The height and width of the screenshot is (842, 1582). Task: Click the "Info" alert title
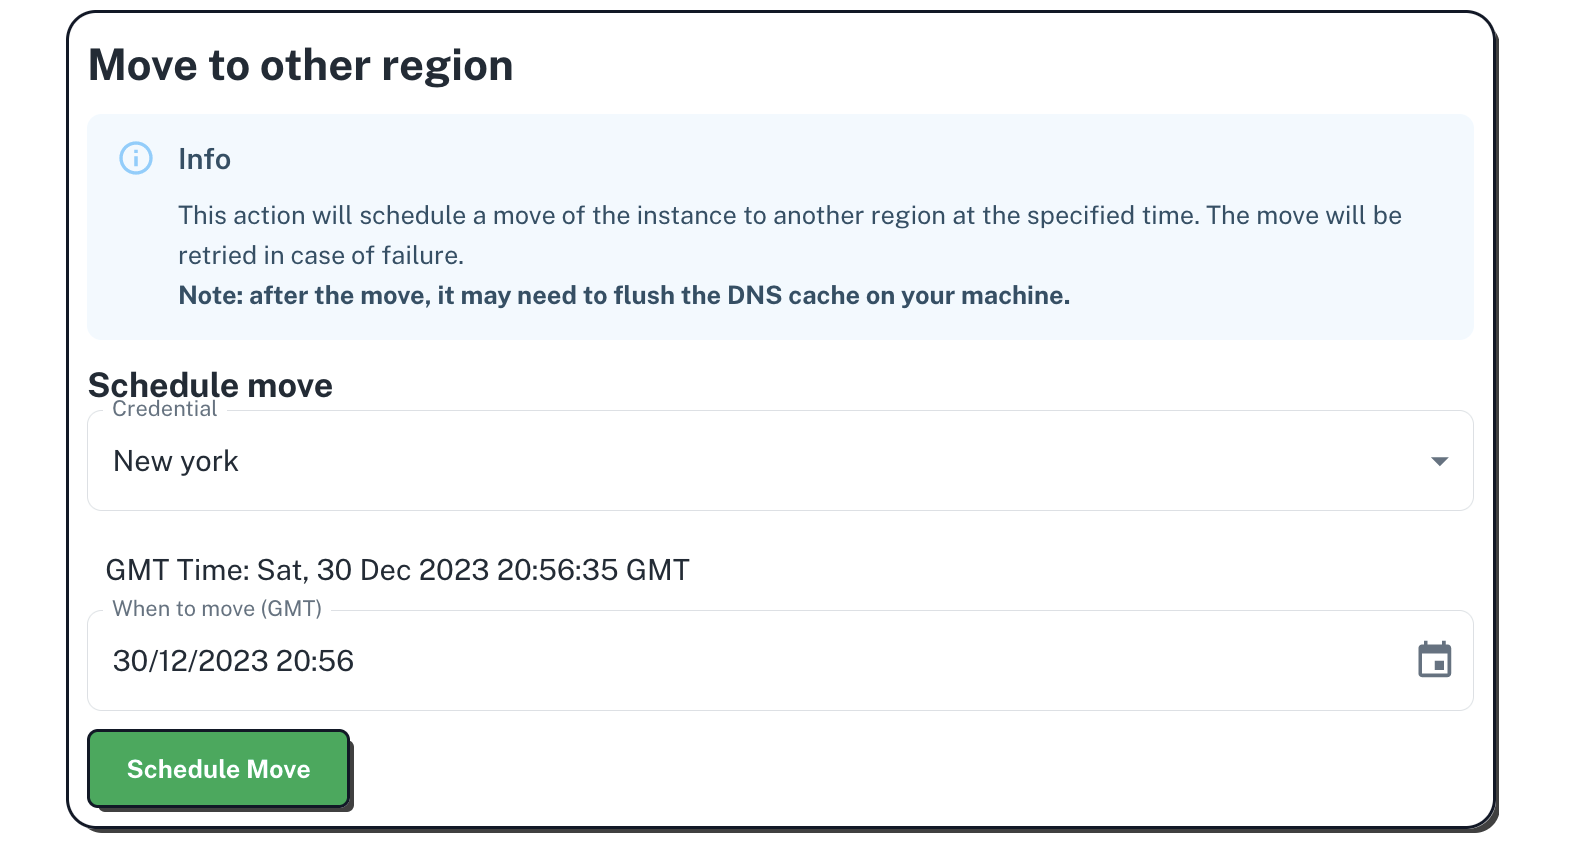click(x=204, y=159)
